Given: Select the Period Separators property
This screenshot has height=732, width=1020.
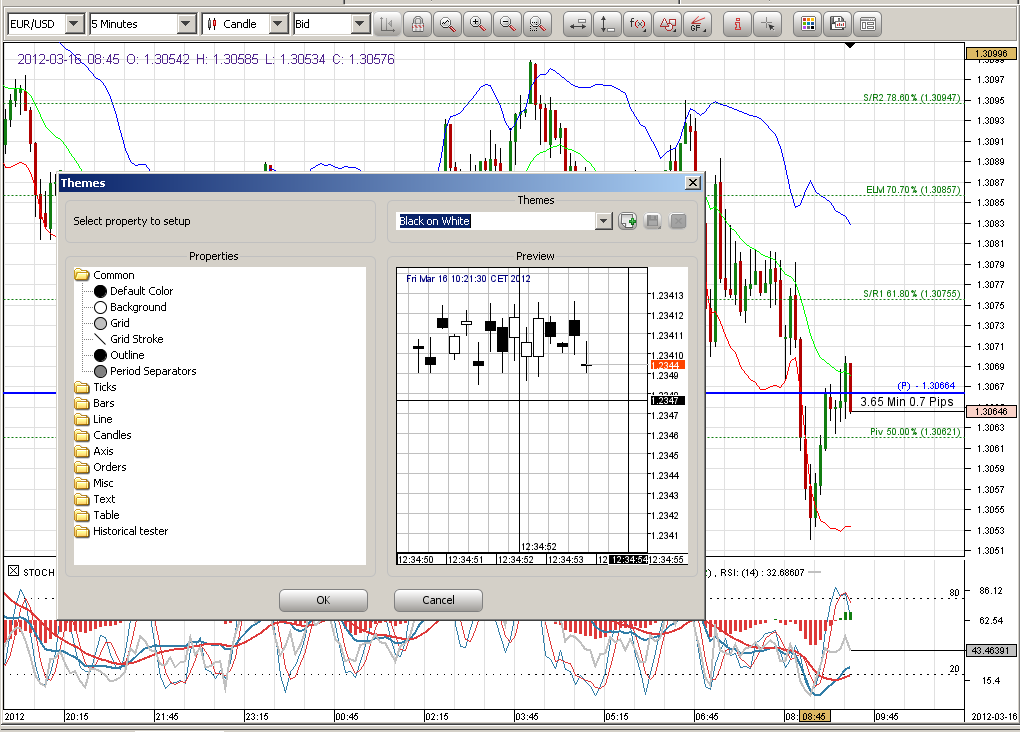Looking at the screenshot, I should coord(145,372).
